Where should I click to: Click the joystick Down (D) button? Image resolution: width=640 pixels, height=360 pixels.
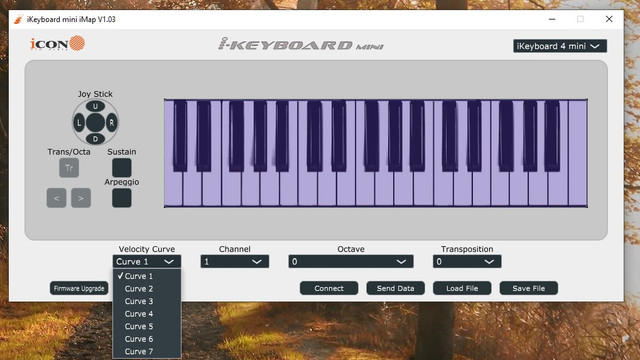[95, 138]
